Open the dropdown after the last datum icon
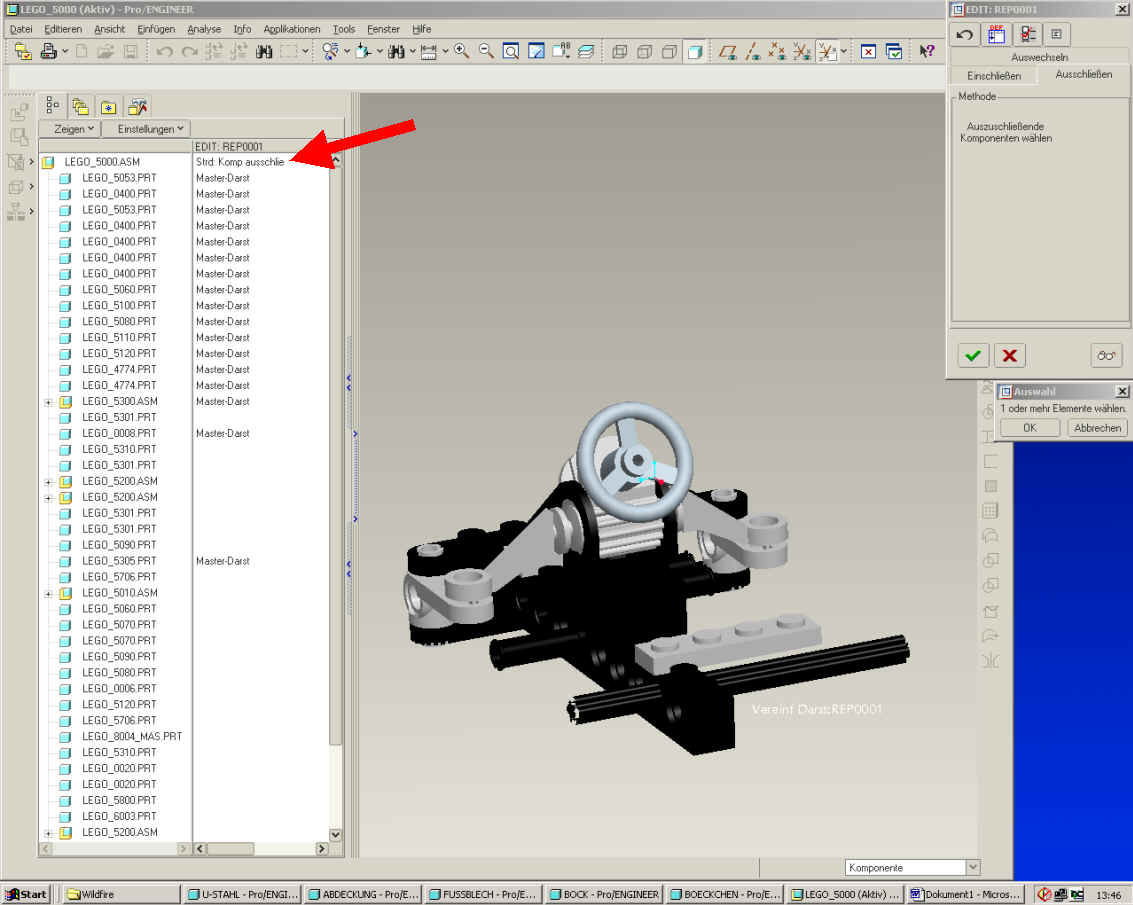This screenshot has width=1133, height=905. pos(843,51)
